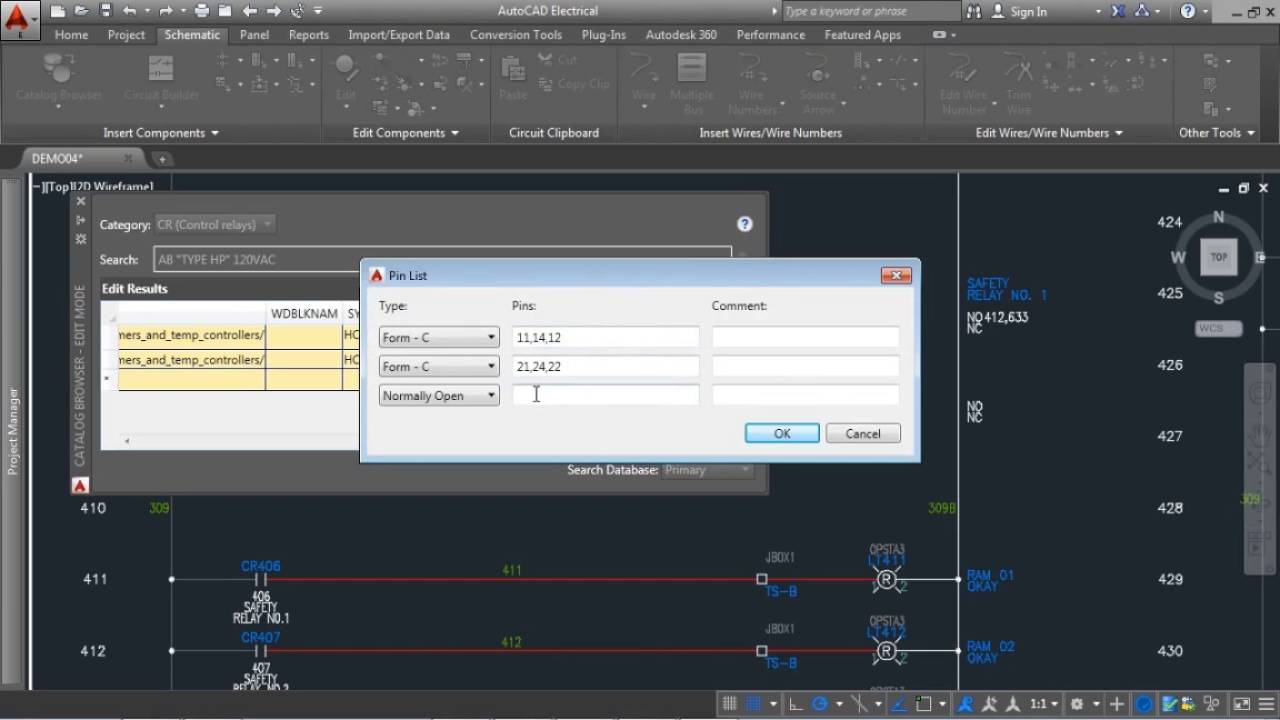
Task: Click the new drawing tab plus button
Action: [161, 158]
